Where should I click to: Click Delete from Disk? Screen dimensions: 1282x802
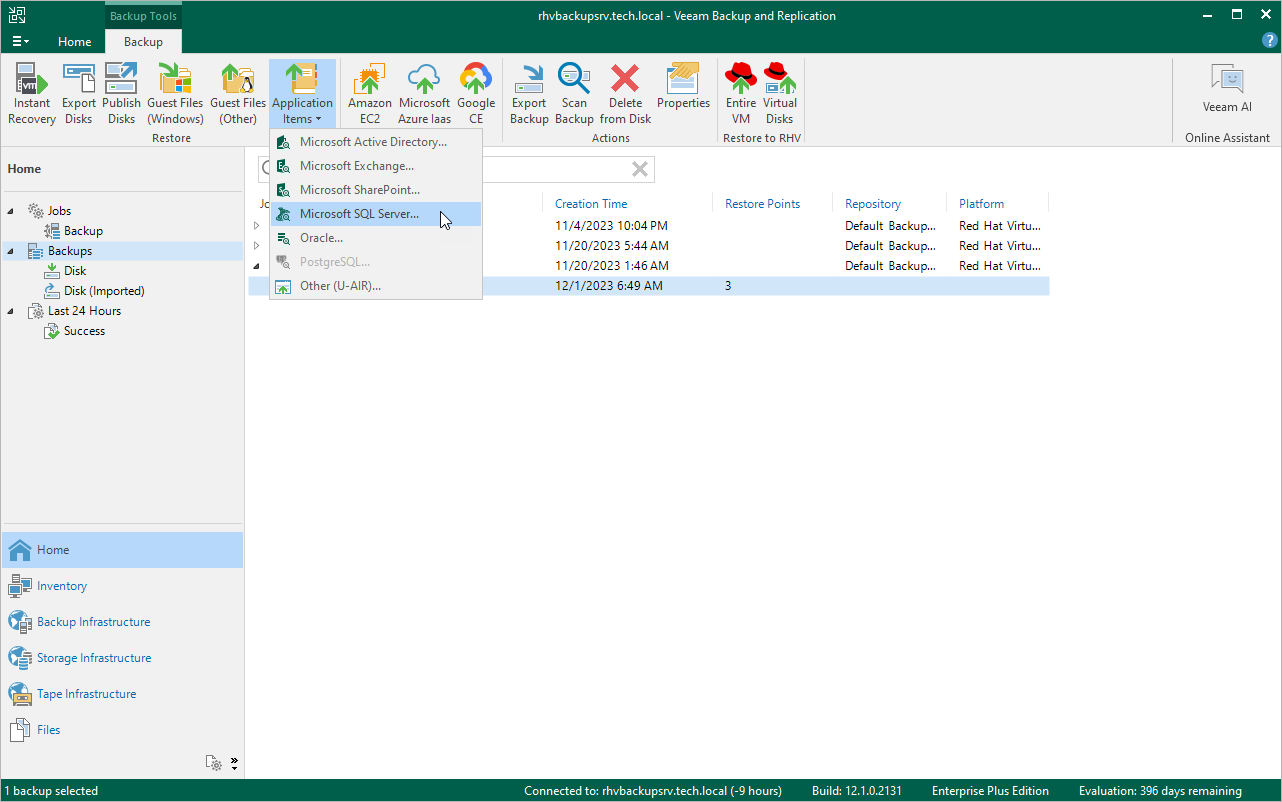pos(625,93)
